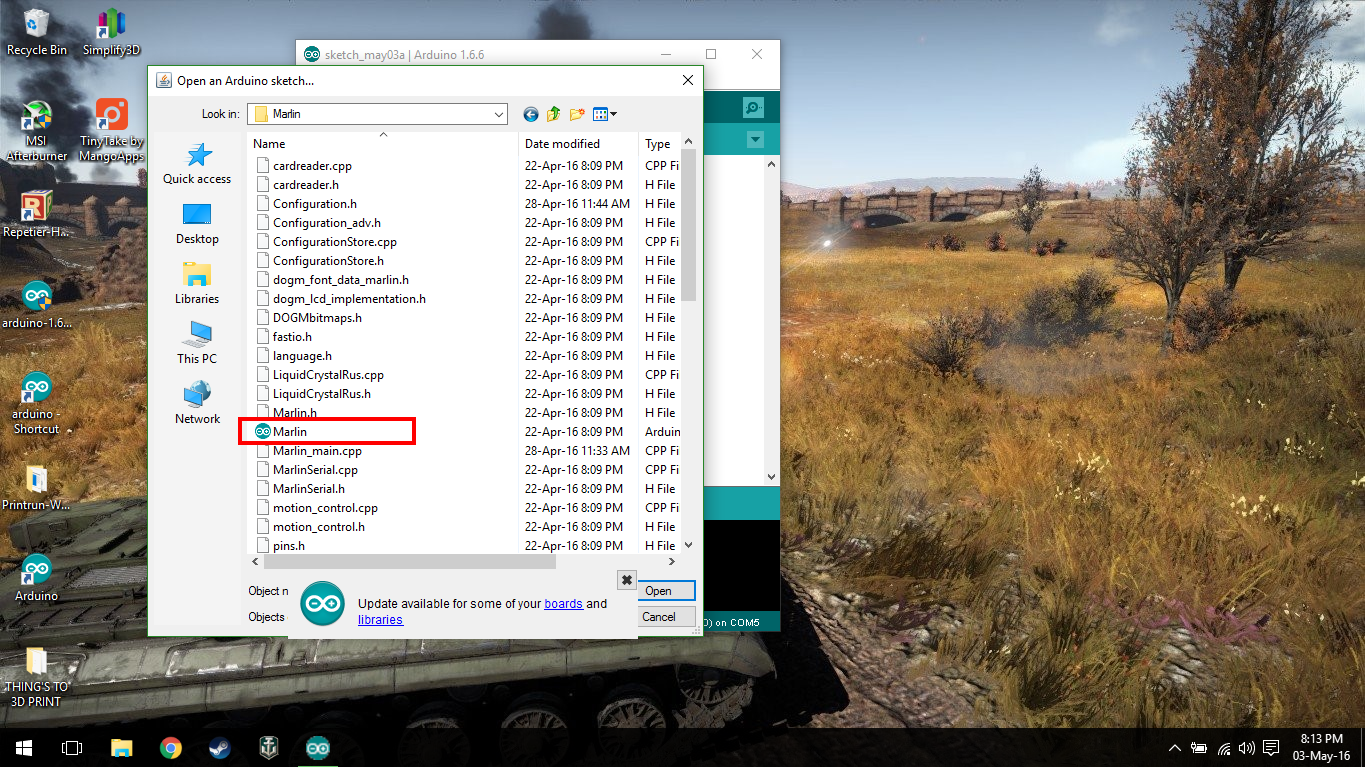Follow the libraries update link
This screenshot has width=1365, height=767.
380,620
